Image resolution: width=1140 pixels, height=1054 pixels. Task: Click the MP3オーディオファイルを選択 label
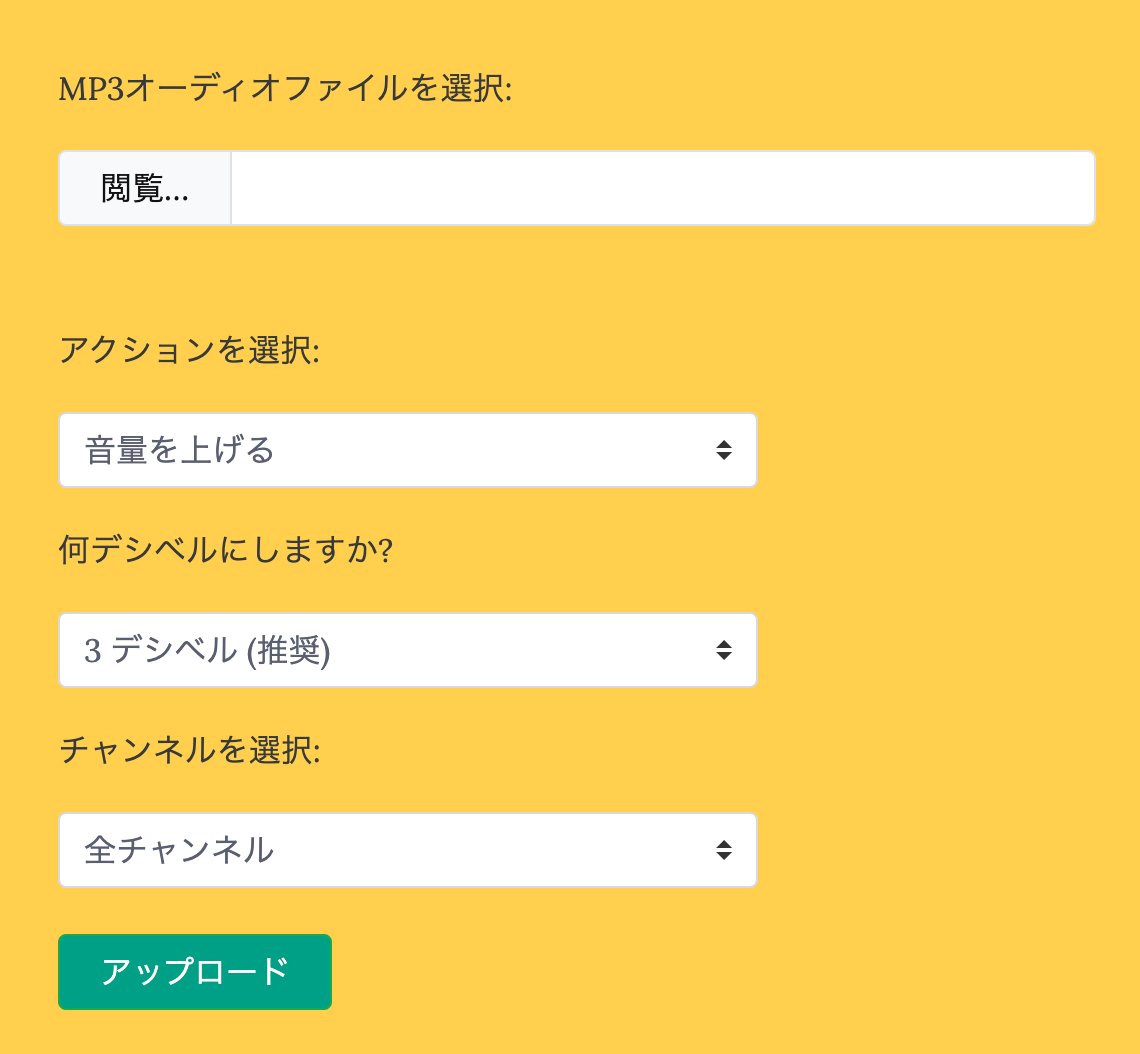coord(285,89)
